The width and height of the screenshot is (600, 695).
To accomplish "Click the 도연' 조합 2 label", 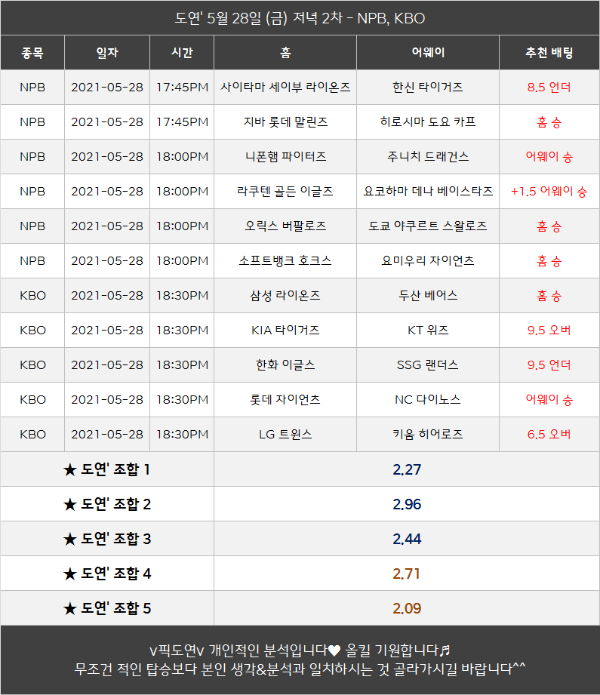I will pos(116,504).
